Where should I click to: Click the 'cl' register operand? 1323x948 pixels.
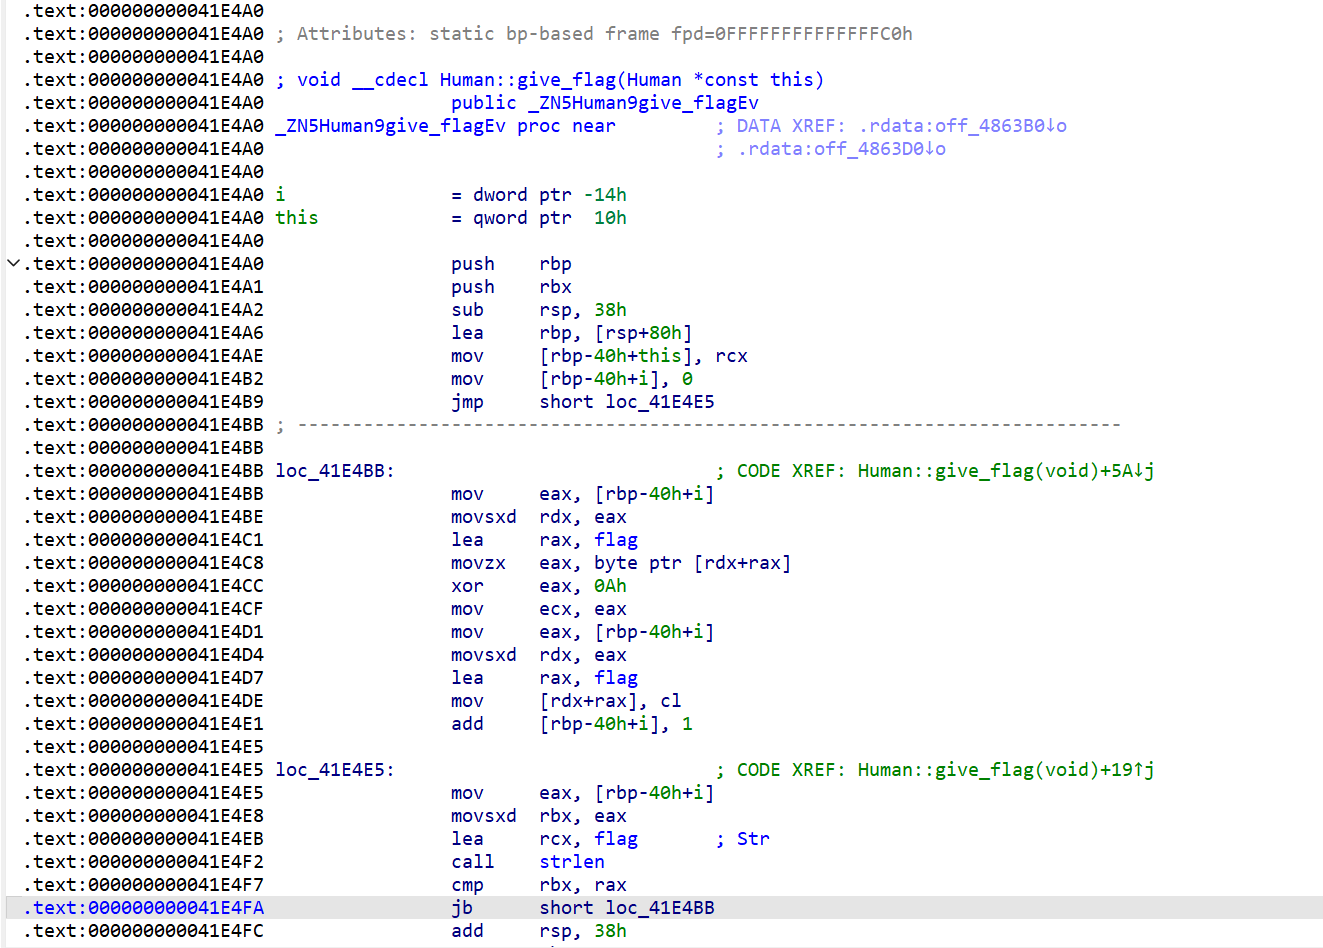[671, 701]
